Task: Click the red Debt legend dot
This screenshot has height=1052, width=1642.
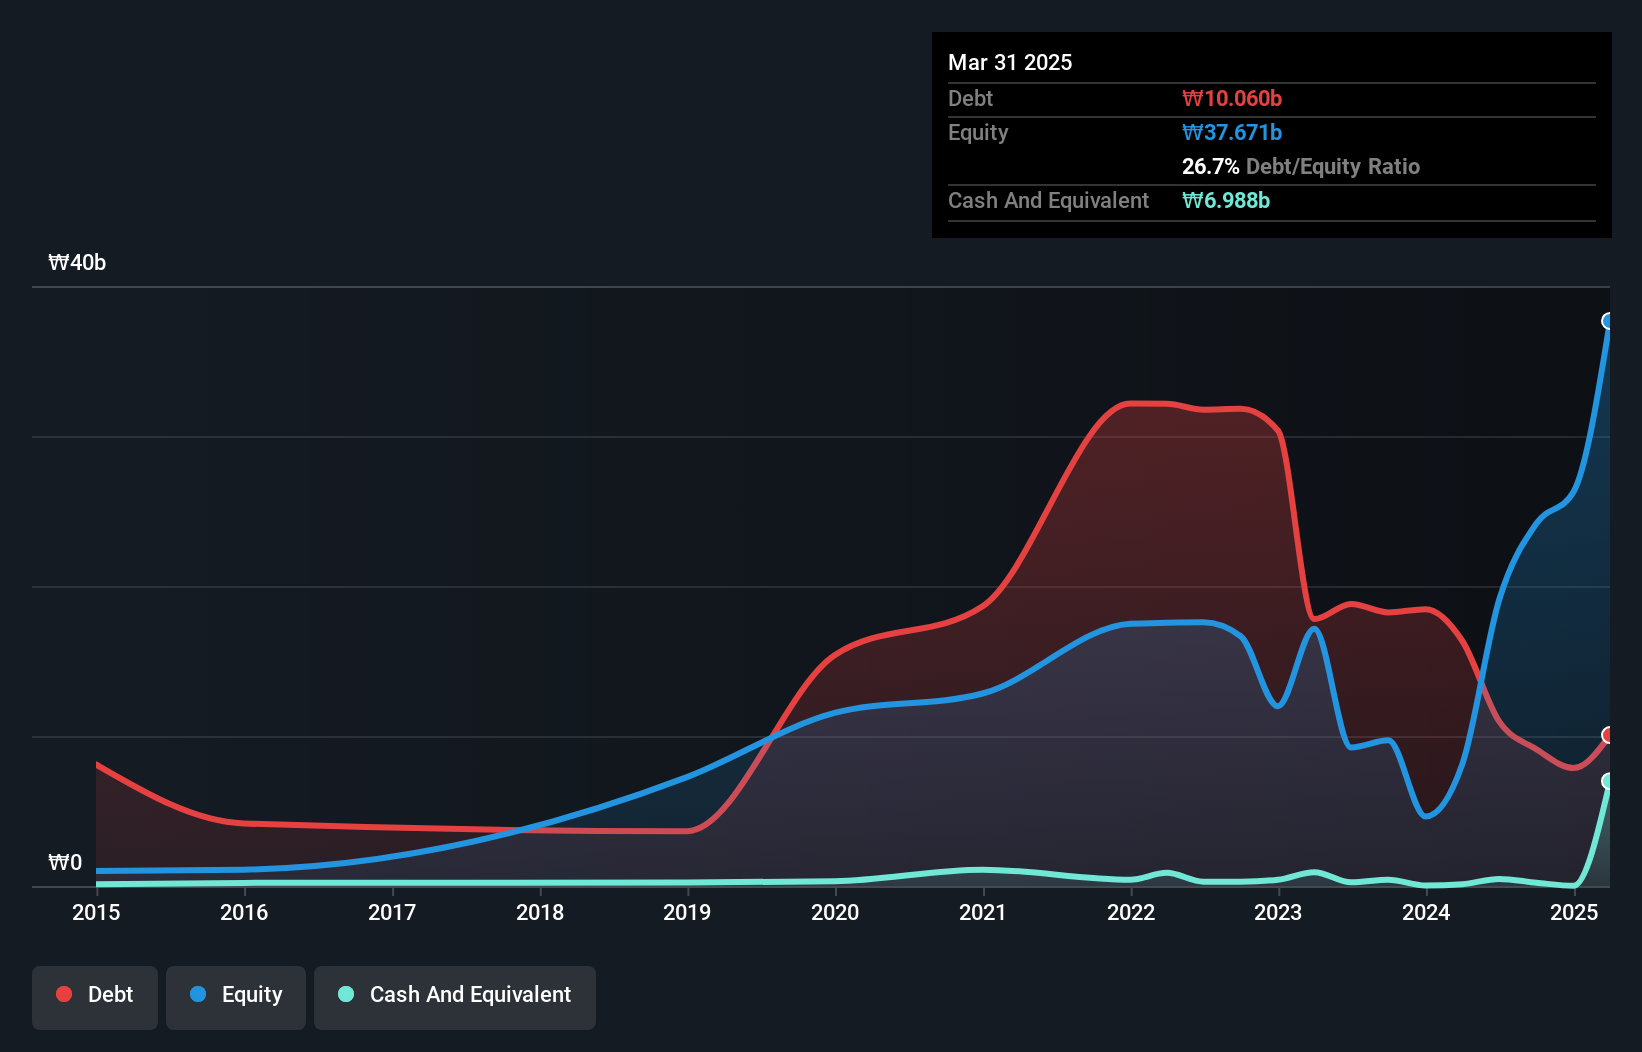Action: click(64, 994)
